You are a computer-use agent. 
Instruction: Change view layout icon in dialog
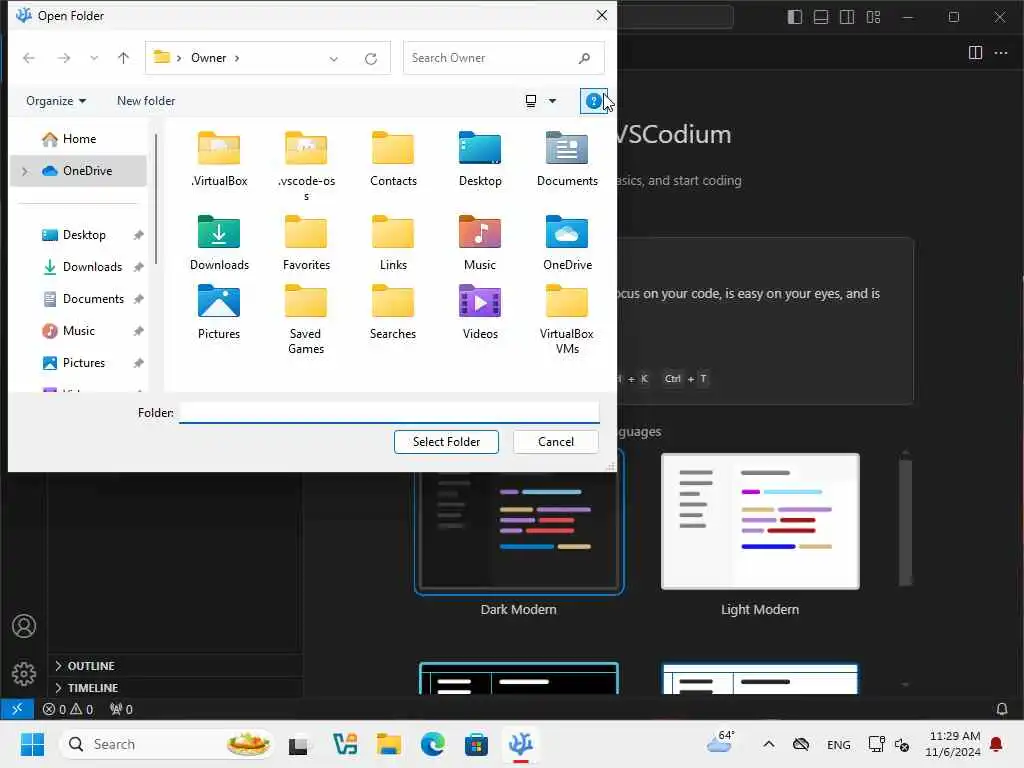(531, 101)
